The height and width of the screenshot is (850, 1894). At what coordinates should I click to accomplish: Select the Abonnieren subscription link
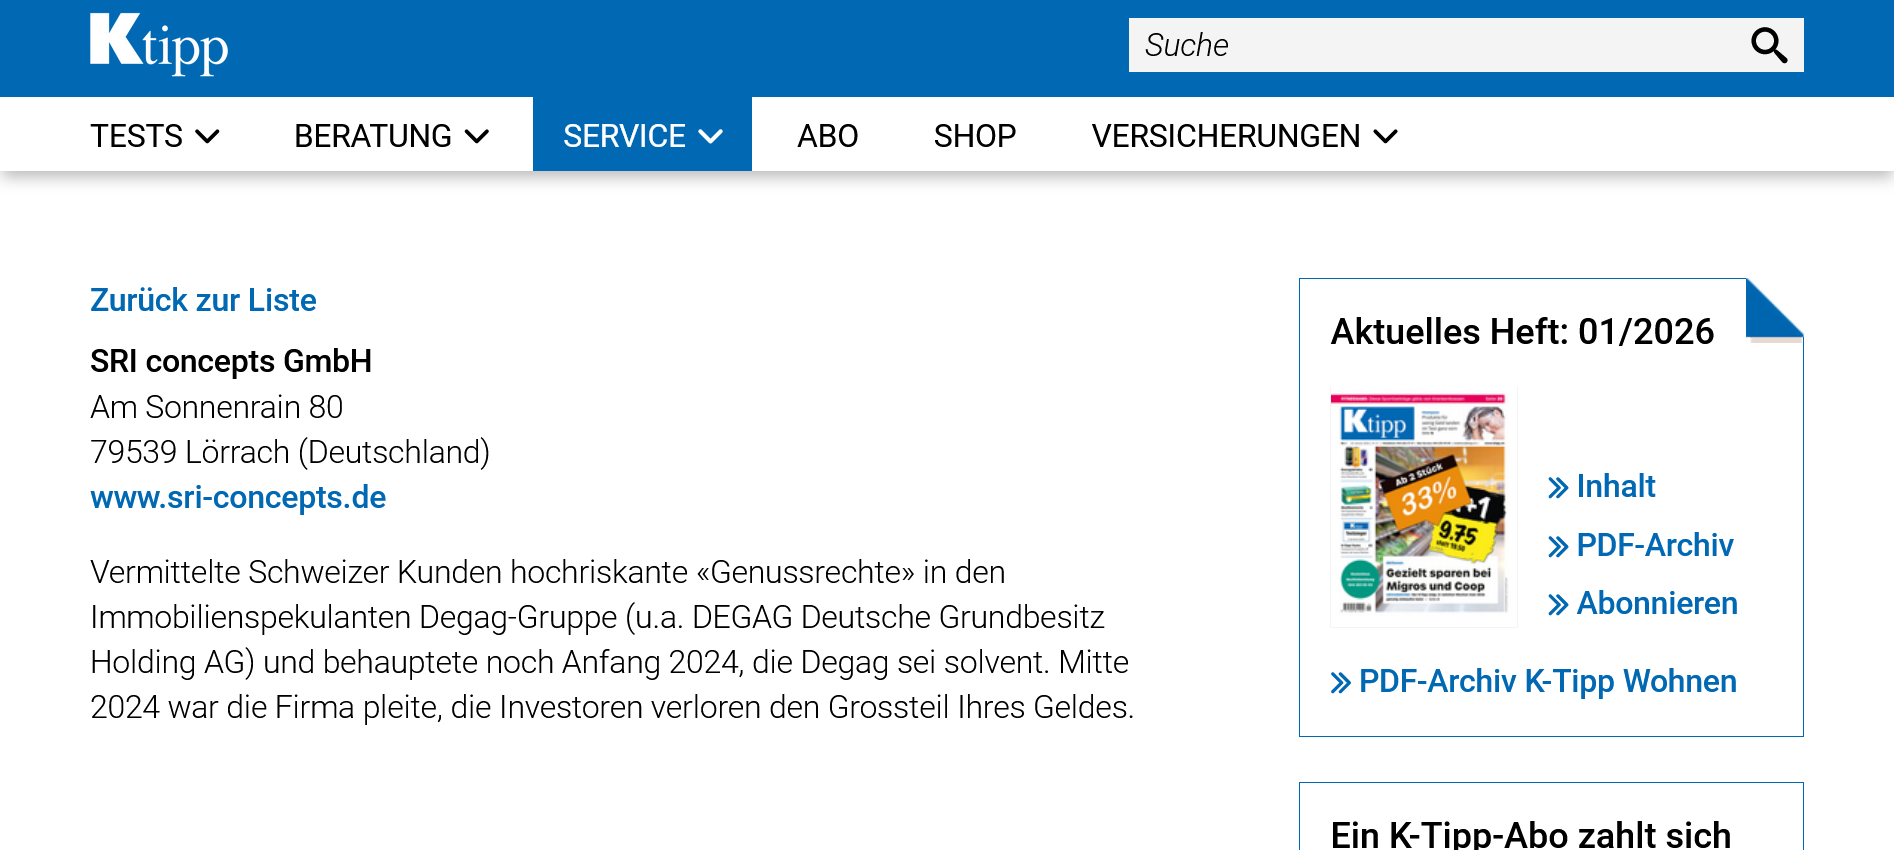click(1656, 603)
